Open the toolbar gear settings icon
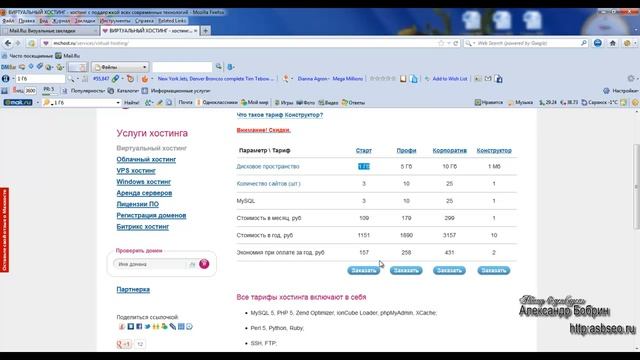This screenshot has width=640, height=360. (x=631, y=79)
